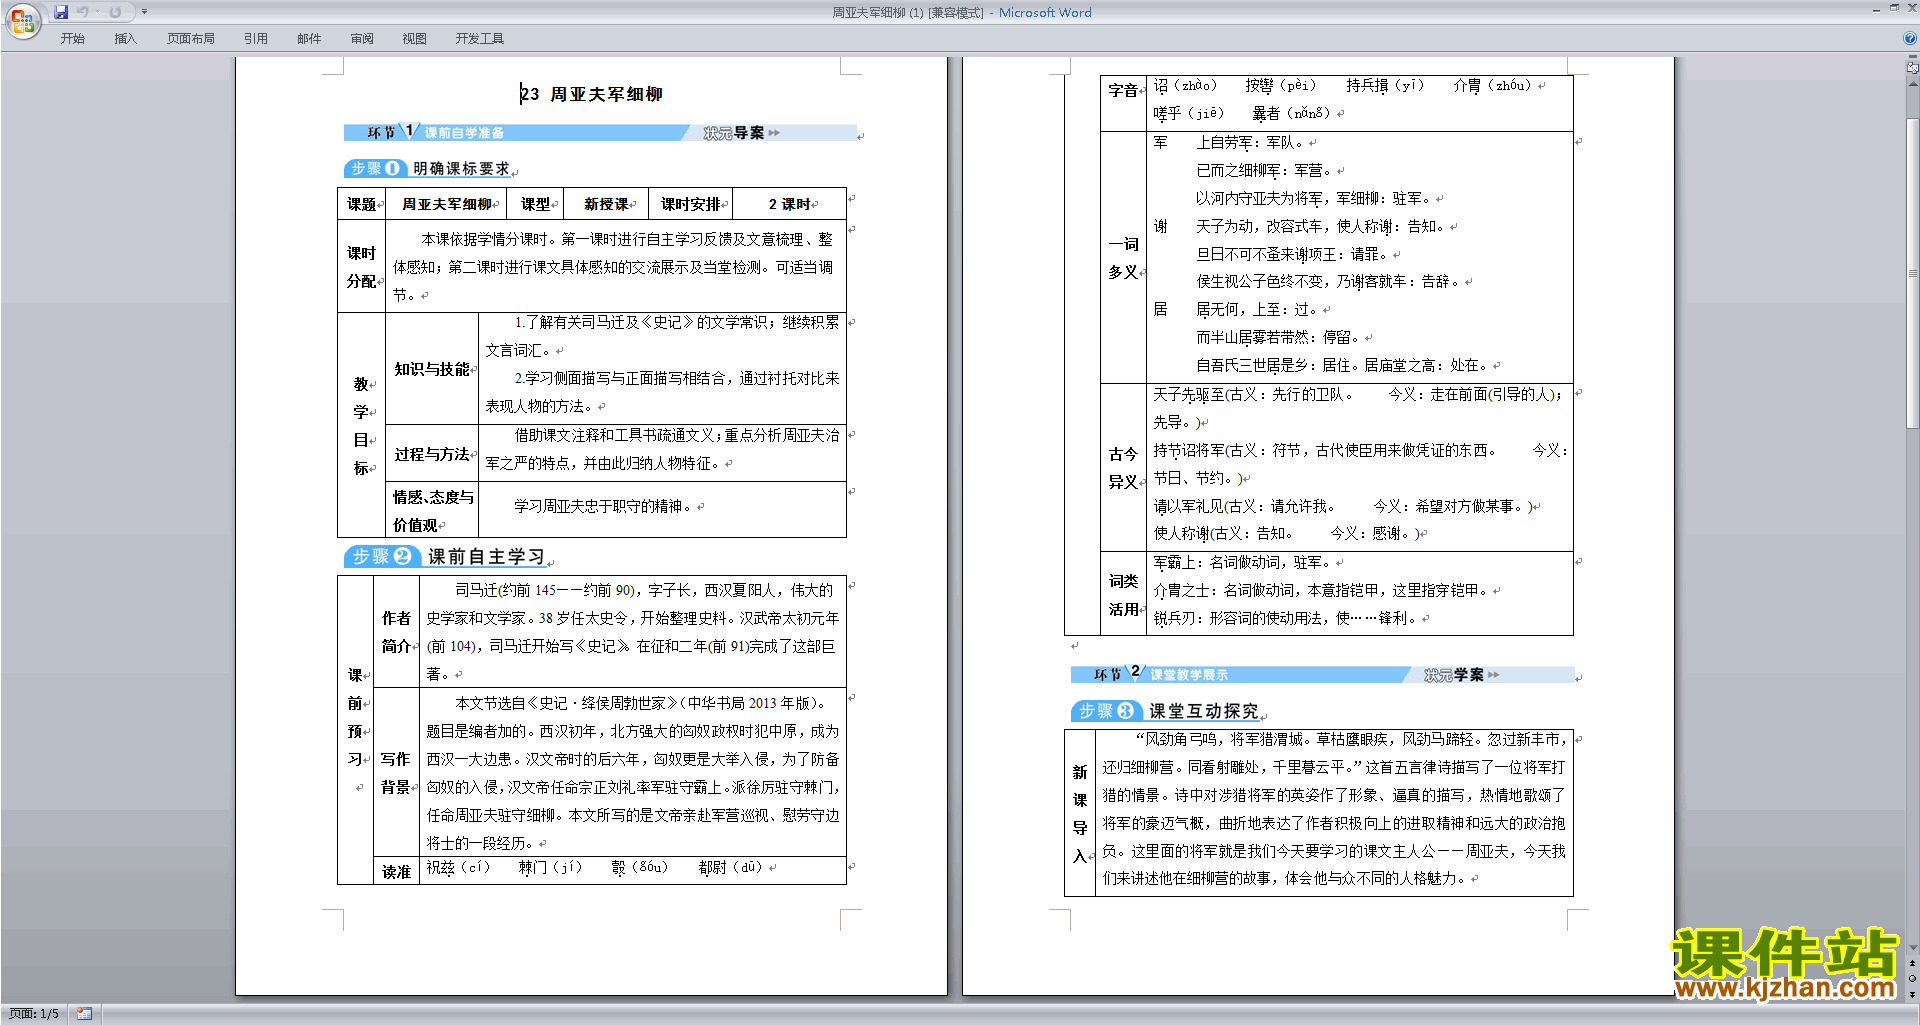Viewport: 1920px width, 1025px height.
Task: Click table cell 课型
Action: click(x=536, y=204)
